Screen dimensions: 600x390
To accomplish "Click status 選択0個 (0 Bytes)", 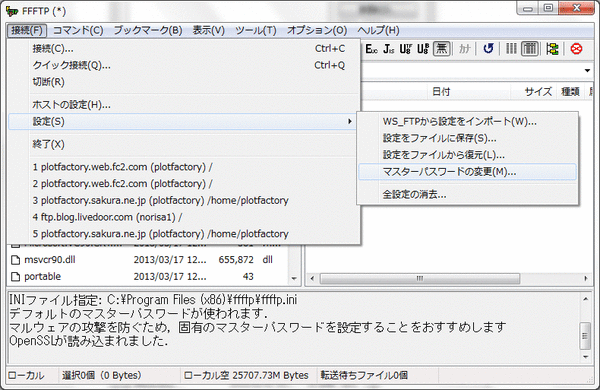I will (102, 375).
